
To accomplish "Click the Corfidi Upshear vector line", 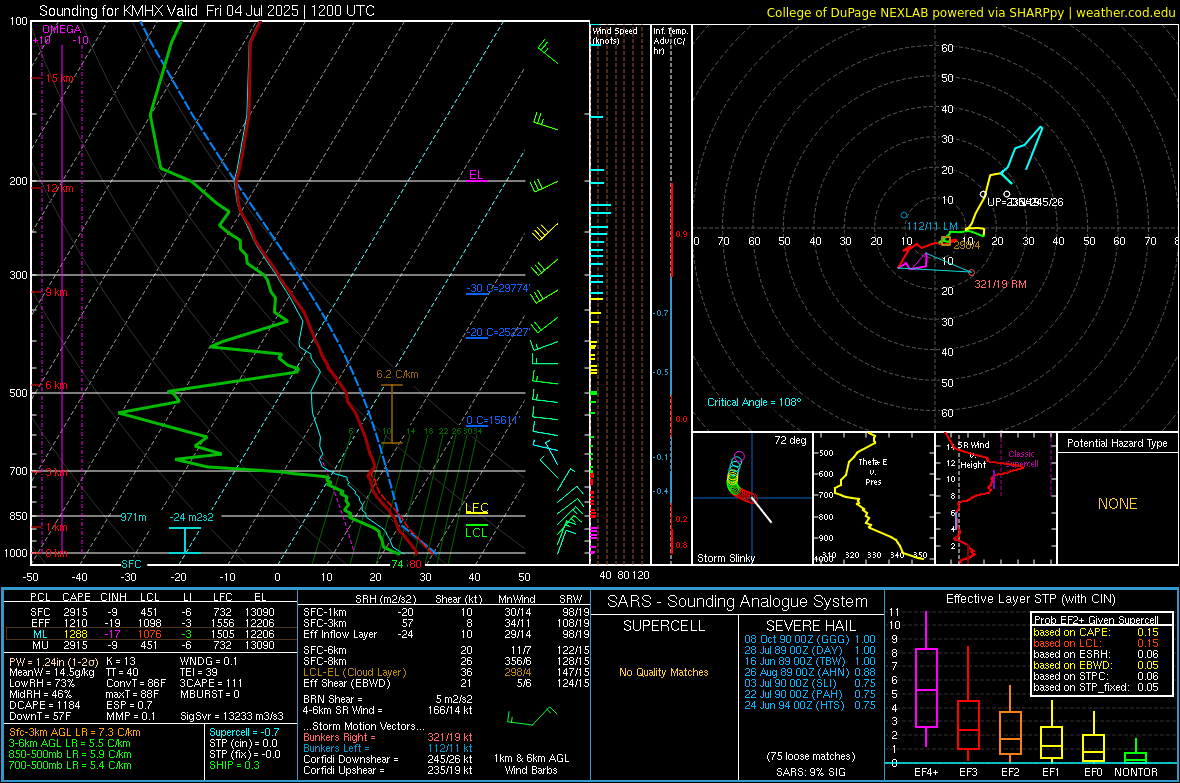I will pyautogui.click(x=388, y=769).
